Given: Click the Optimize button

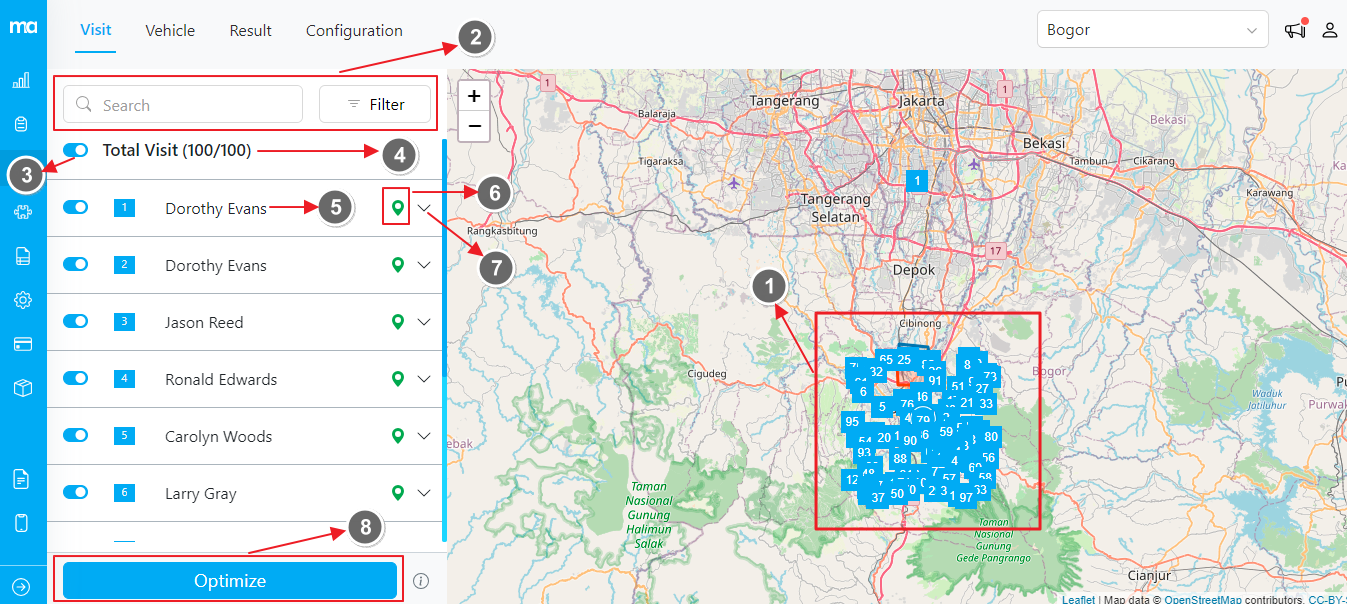Looking at the screenshot, I should [230, 581].
